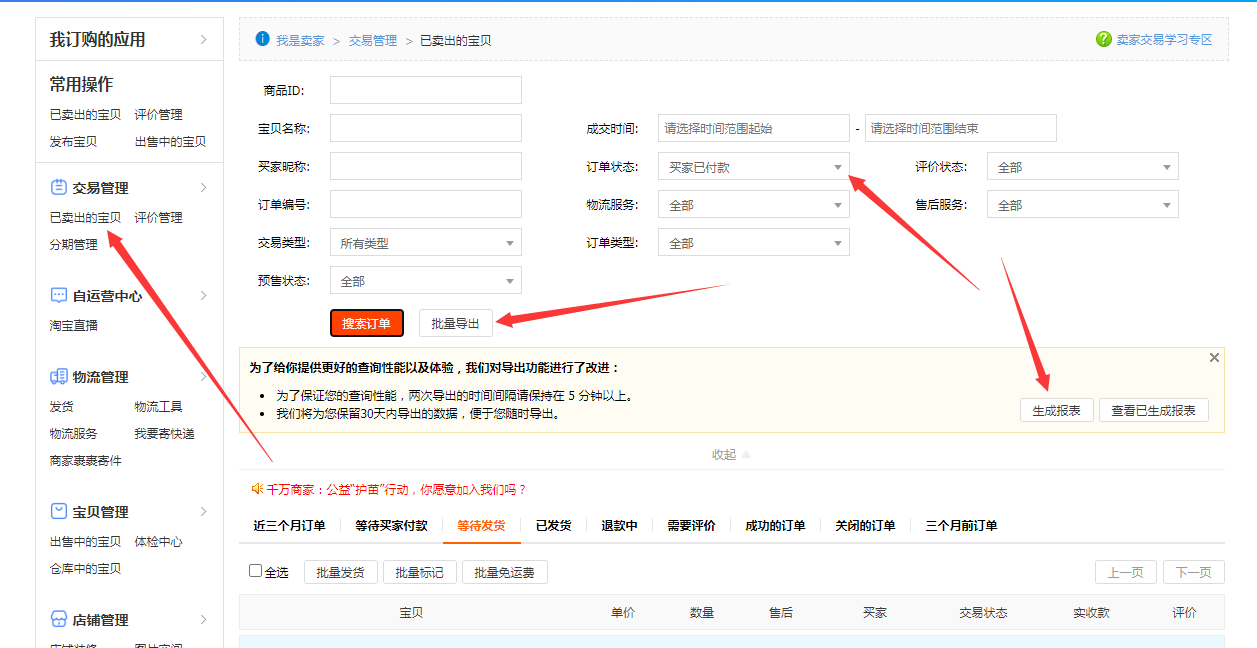Click the 宝贝管理 bag icon
This screenshot has height=648, width=1257.
(59, 512)
